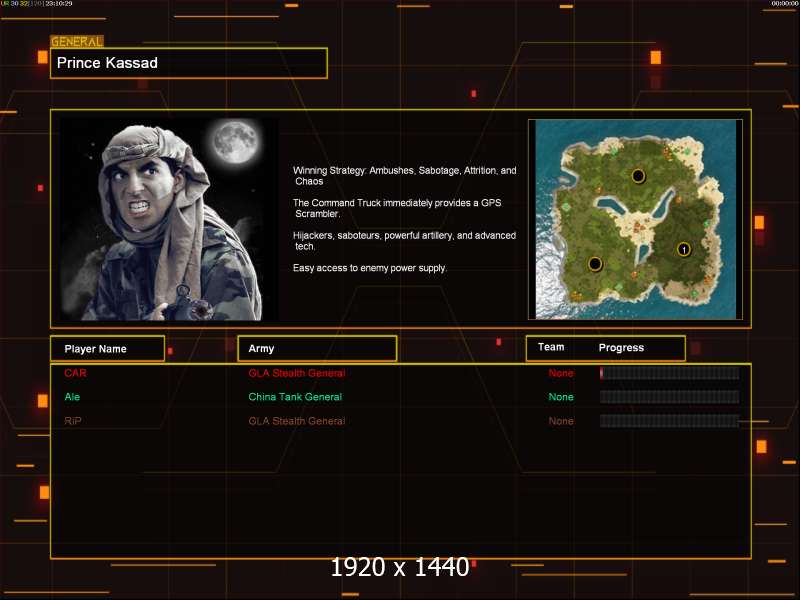Click the Prince Kassad general name field
This screenshot has width=800, height=600.
[189, 63]
